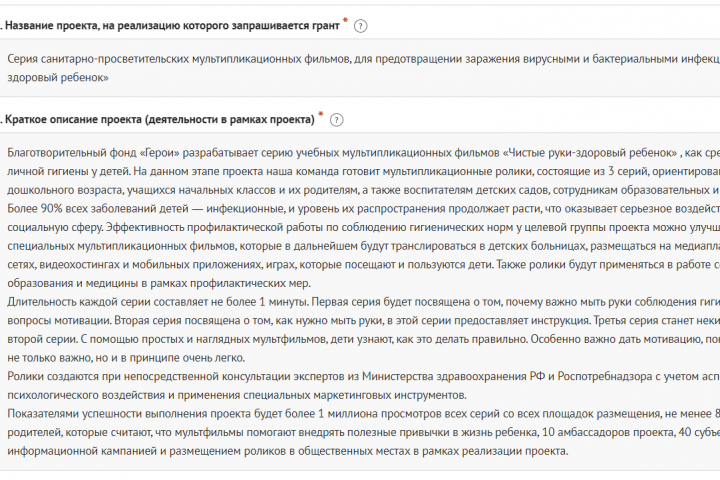The width and height of the screenshot is (720, 480).
Task: Click the text 'здоровый ребенок»' in project name field
Action: pos(58,78)
